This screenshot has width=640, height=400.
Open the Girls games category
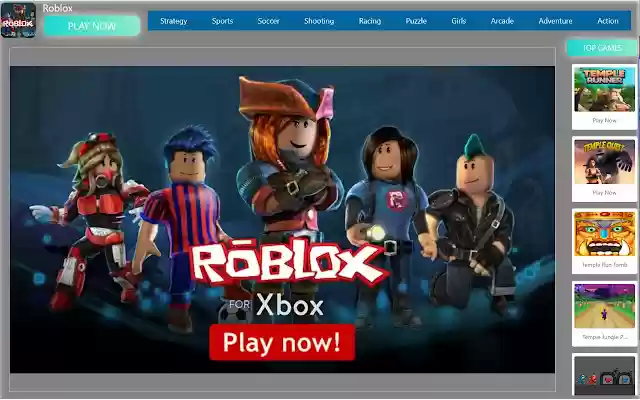[x=458, y=21]
